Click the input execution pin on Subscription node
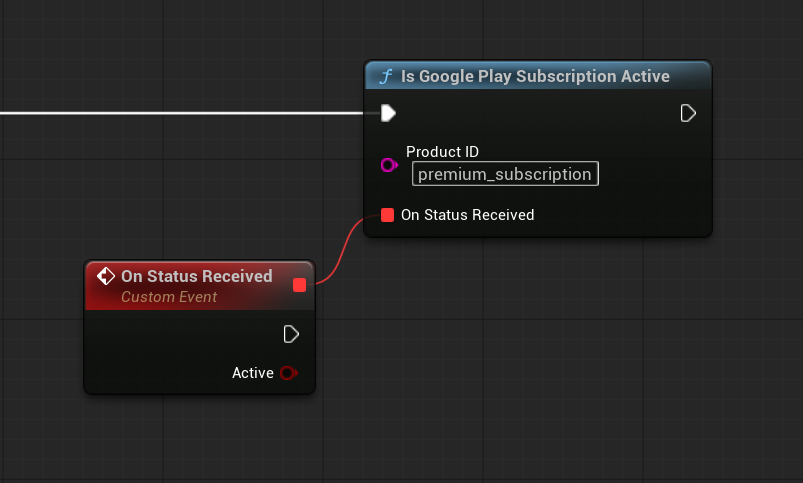Viewport: 803px width, 483px height. tap(388, 113)
